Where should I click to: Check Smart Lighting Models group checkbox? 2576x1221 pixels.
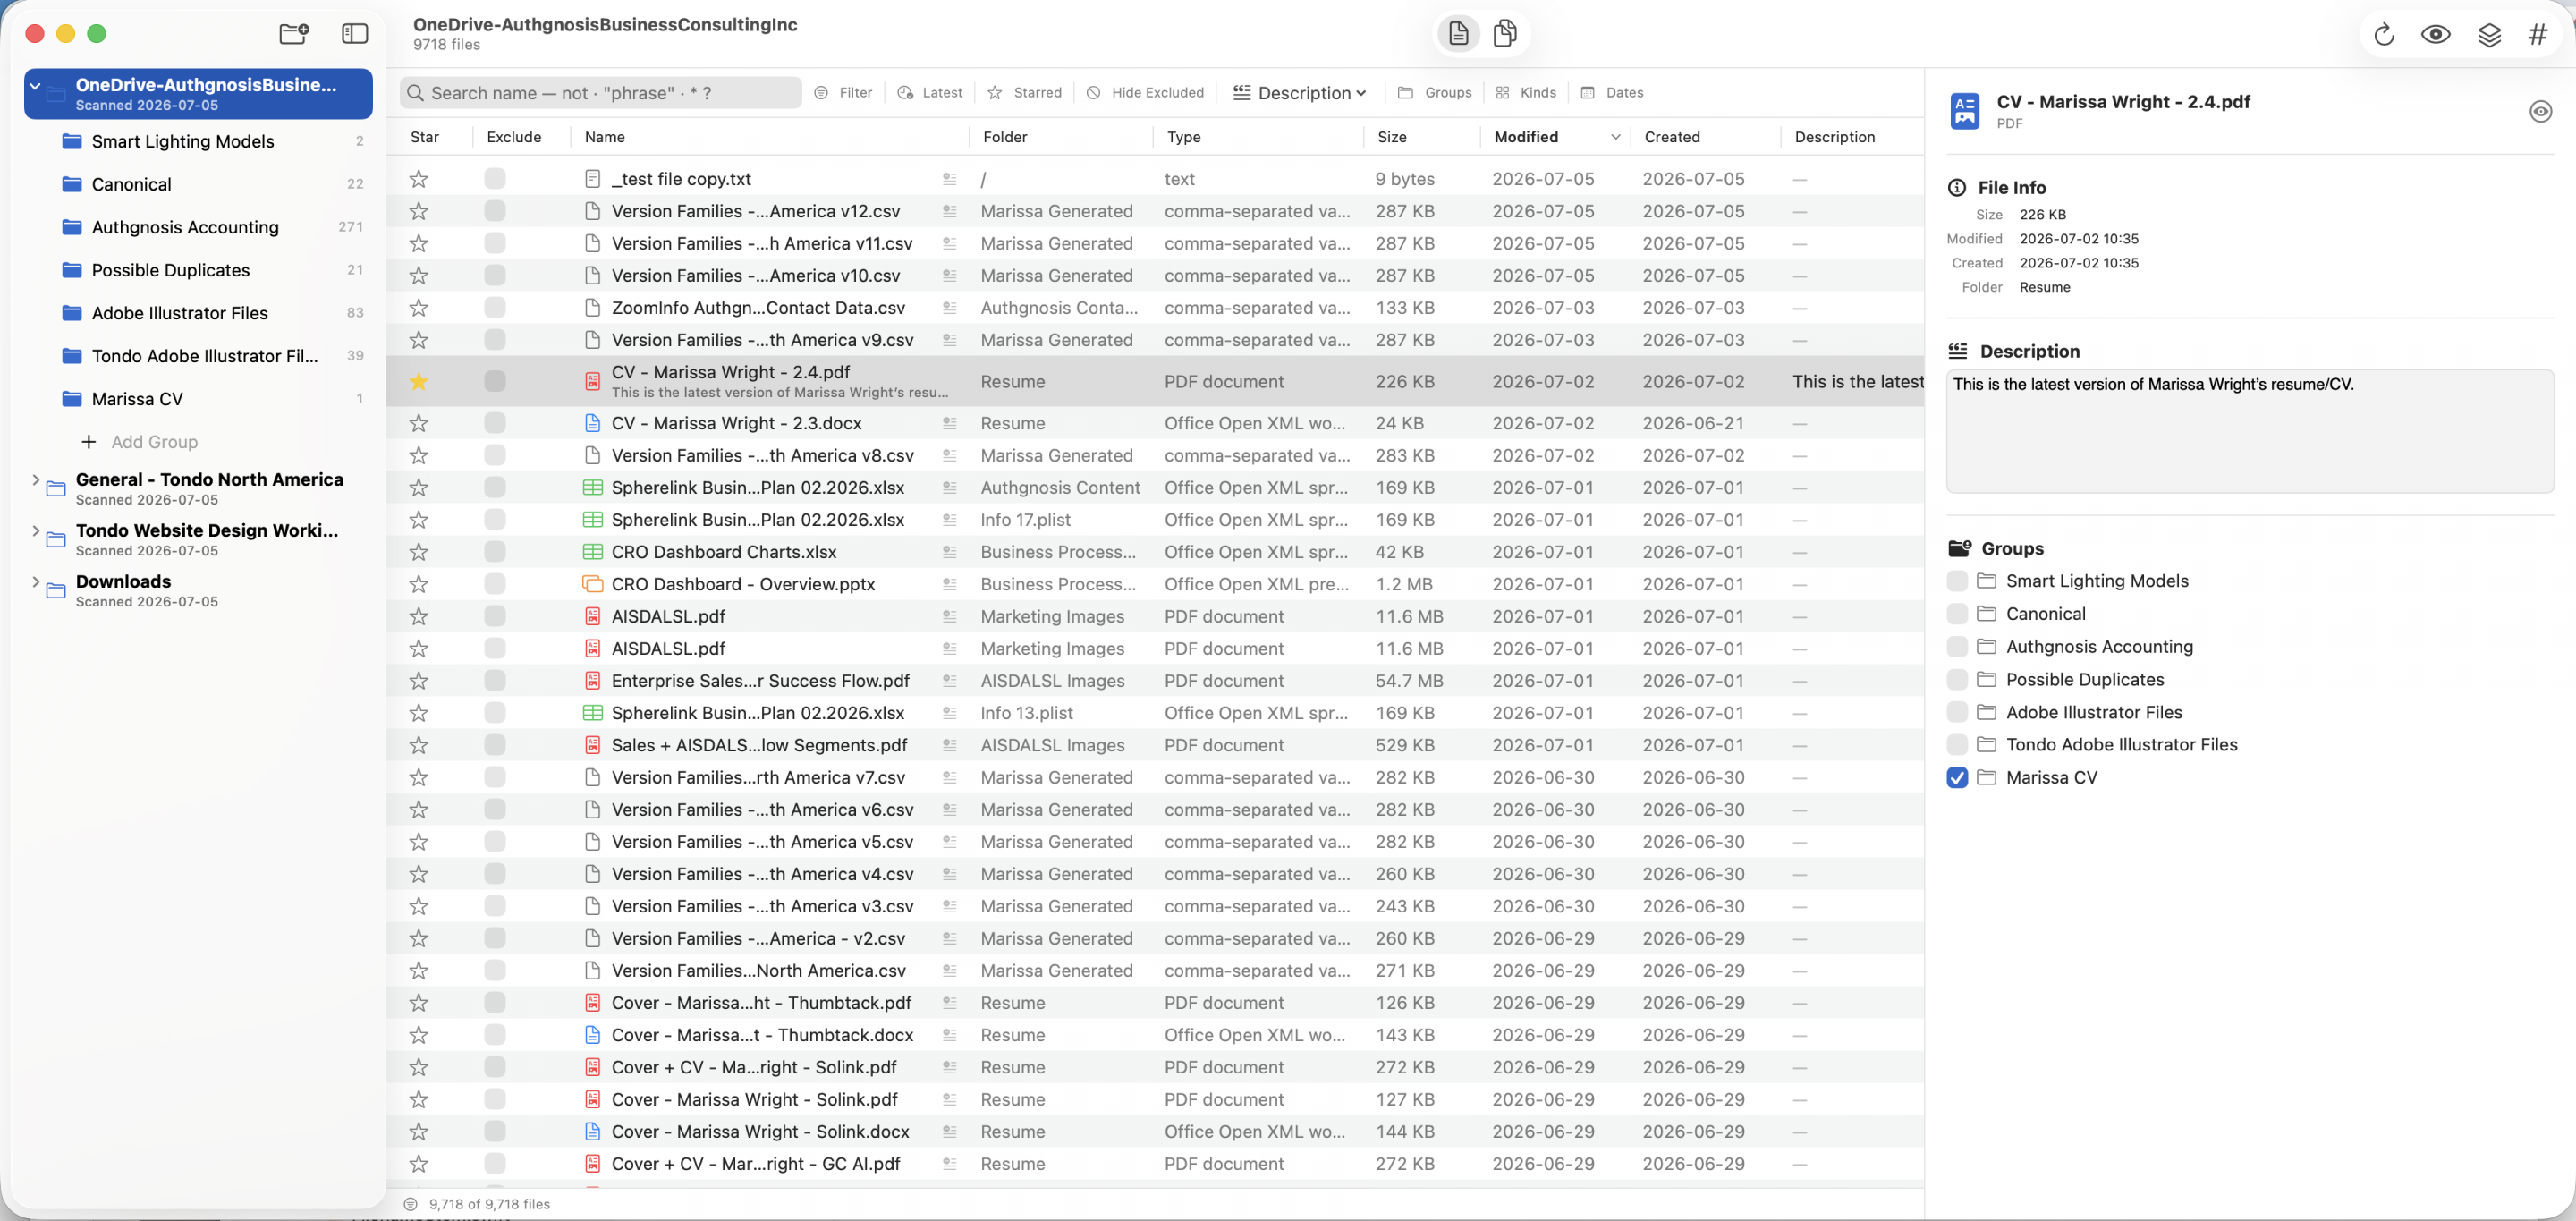pyautogui.click(x=1958, y=581)
